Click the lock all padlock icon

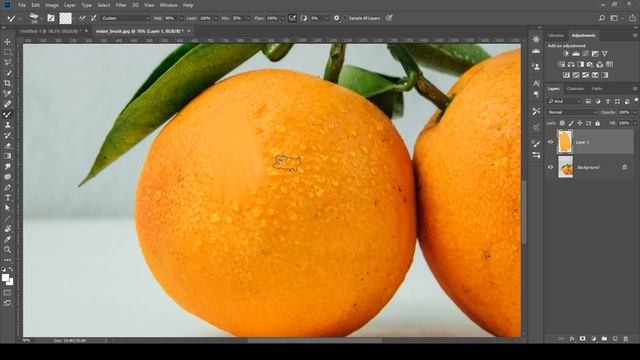(x=598, y=123)
